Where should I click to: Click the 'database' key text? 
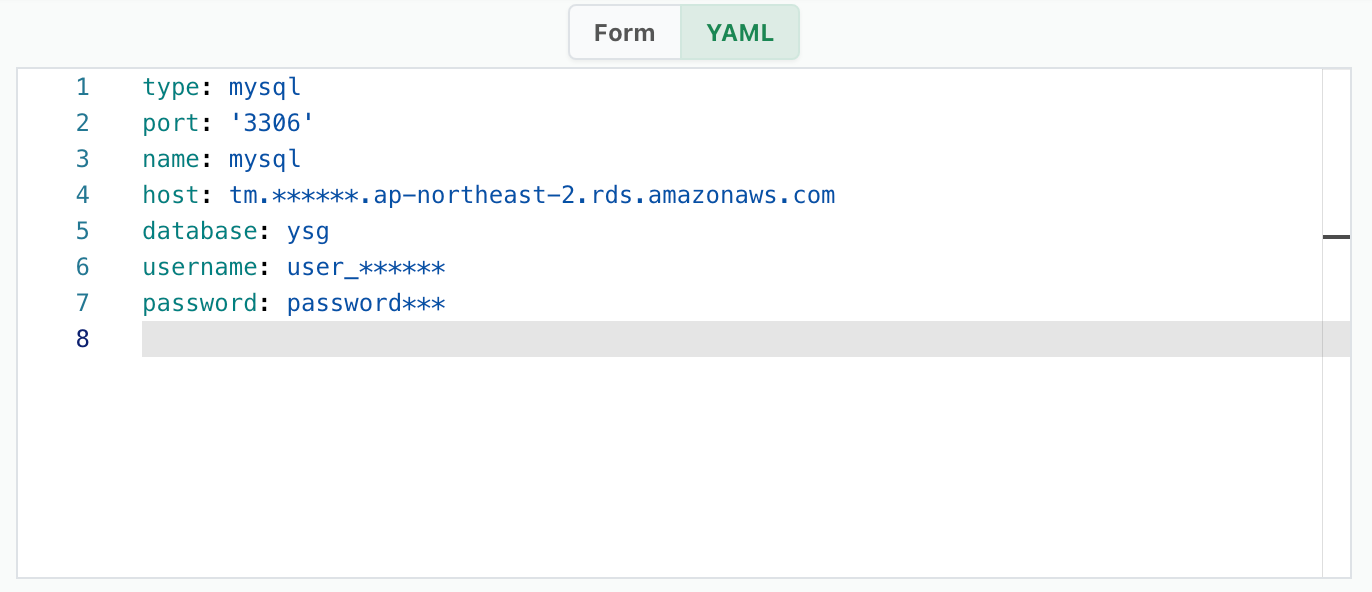(x=200, y=231)
